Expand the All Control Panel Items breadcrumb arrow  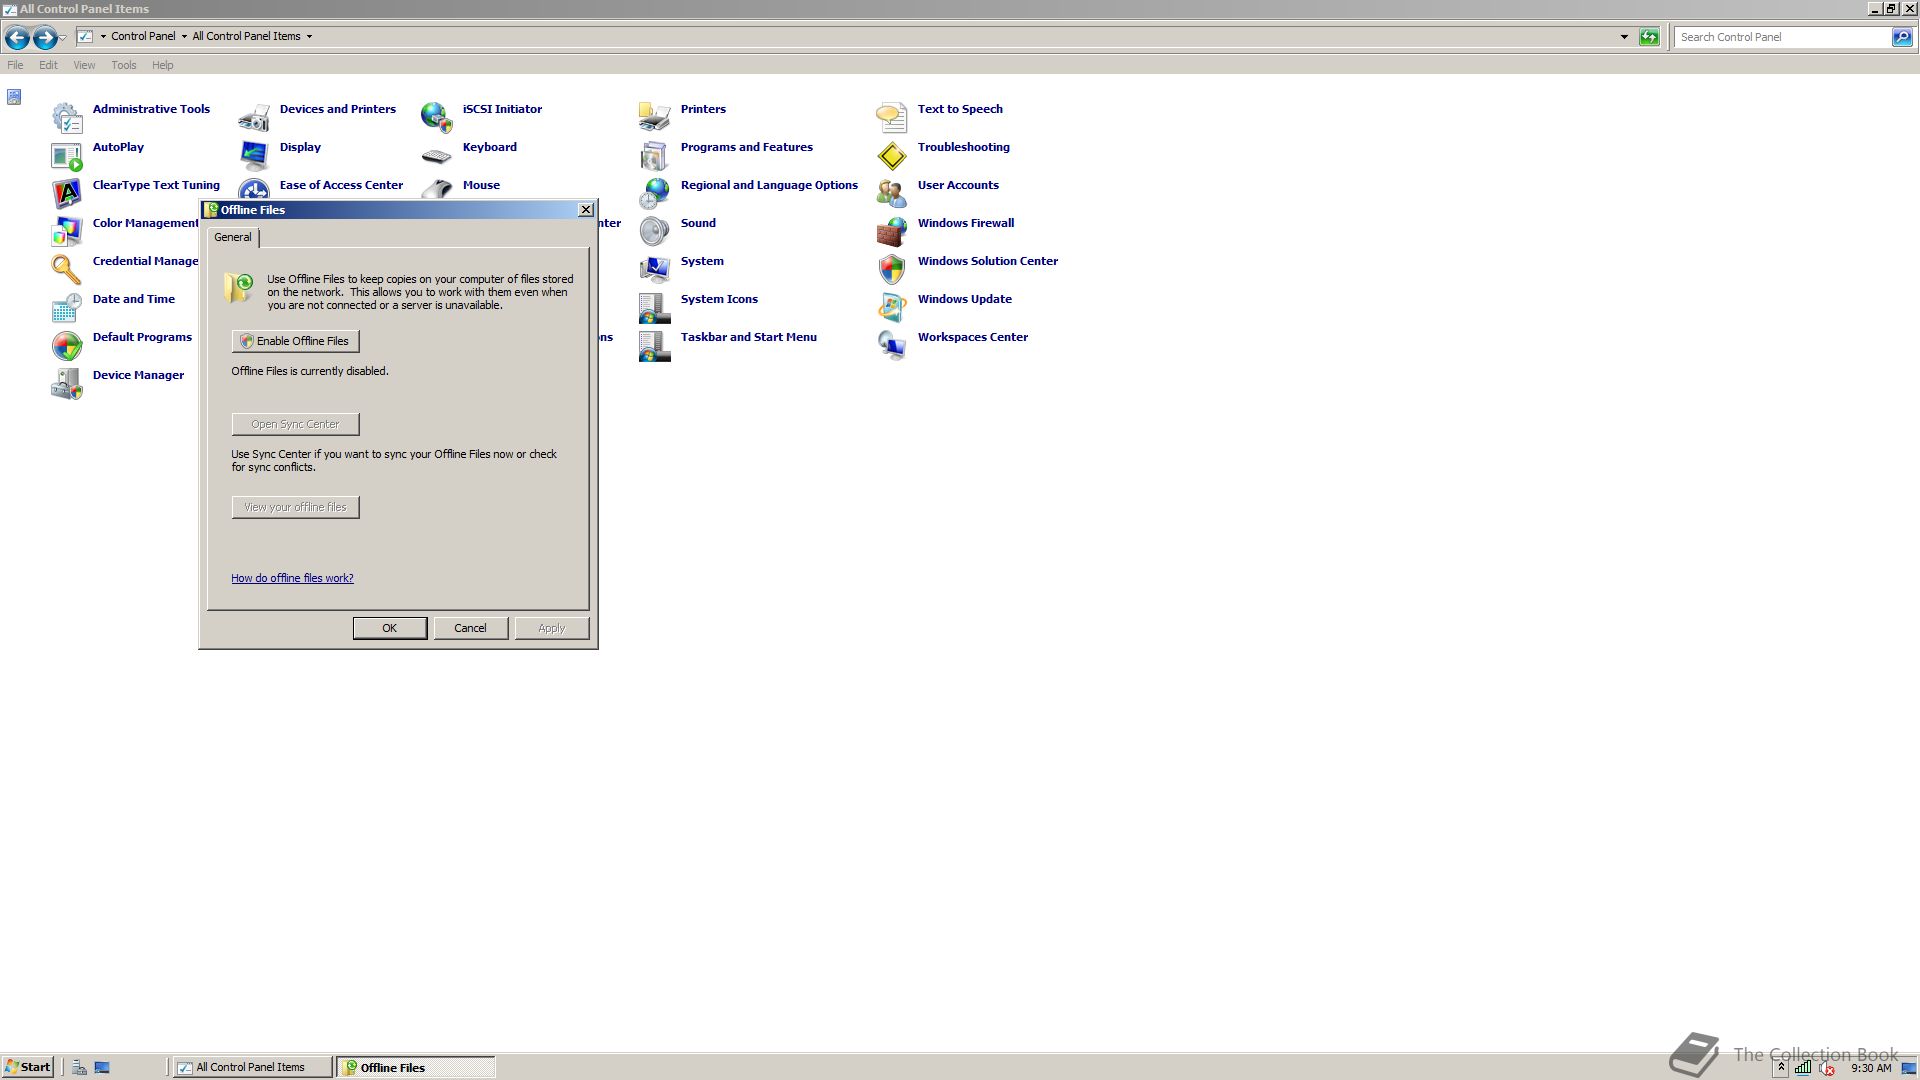[x=309, y=37]
